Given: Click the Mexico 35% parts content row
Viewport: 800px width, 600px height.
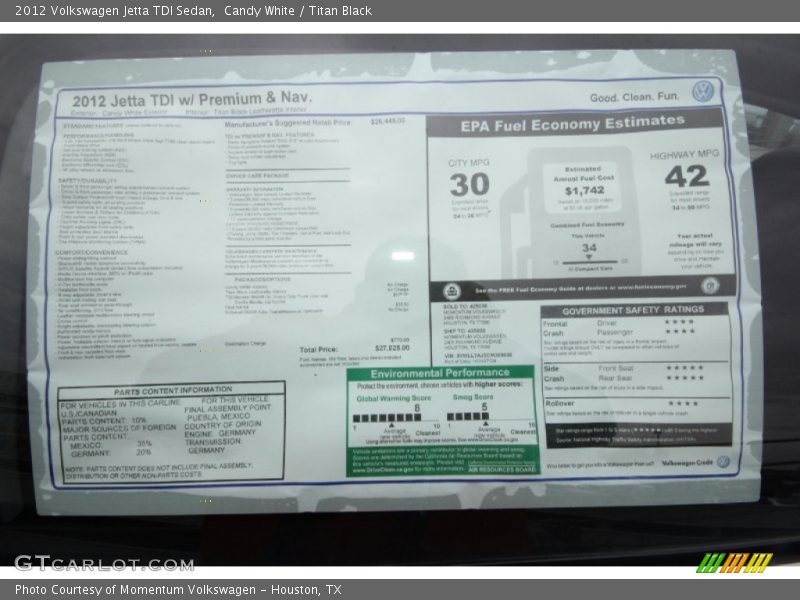Looking at the screenshot, I should 110,445.
